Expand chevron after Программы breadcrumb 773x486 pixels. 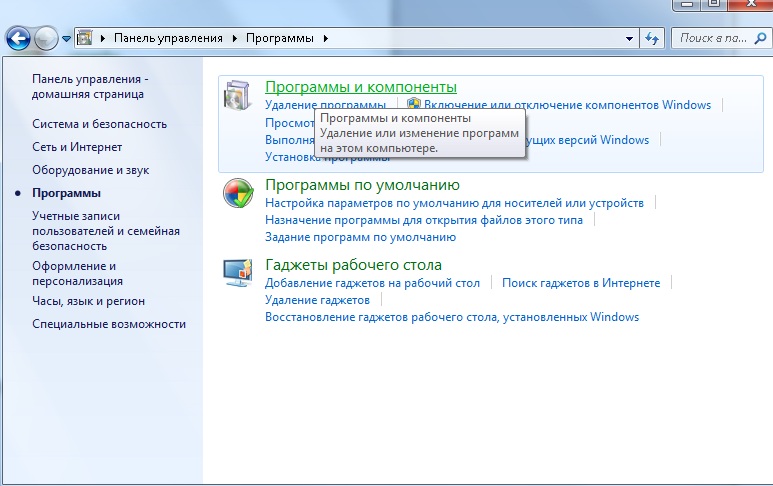click(325, 38)
